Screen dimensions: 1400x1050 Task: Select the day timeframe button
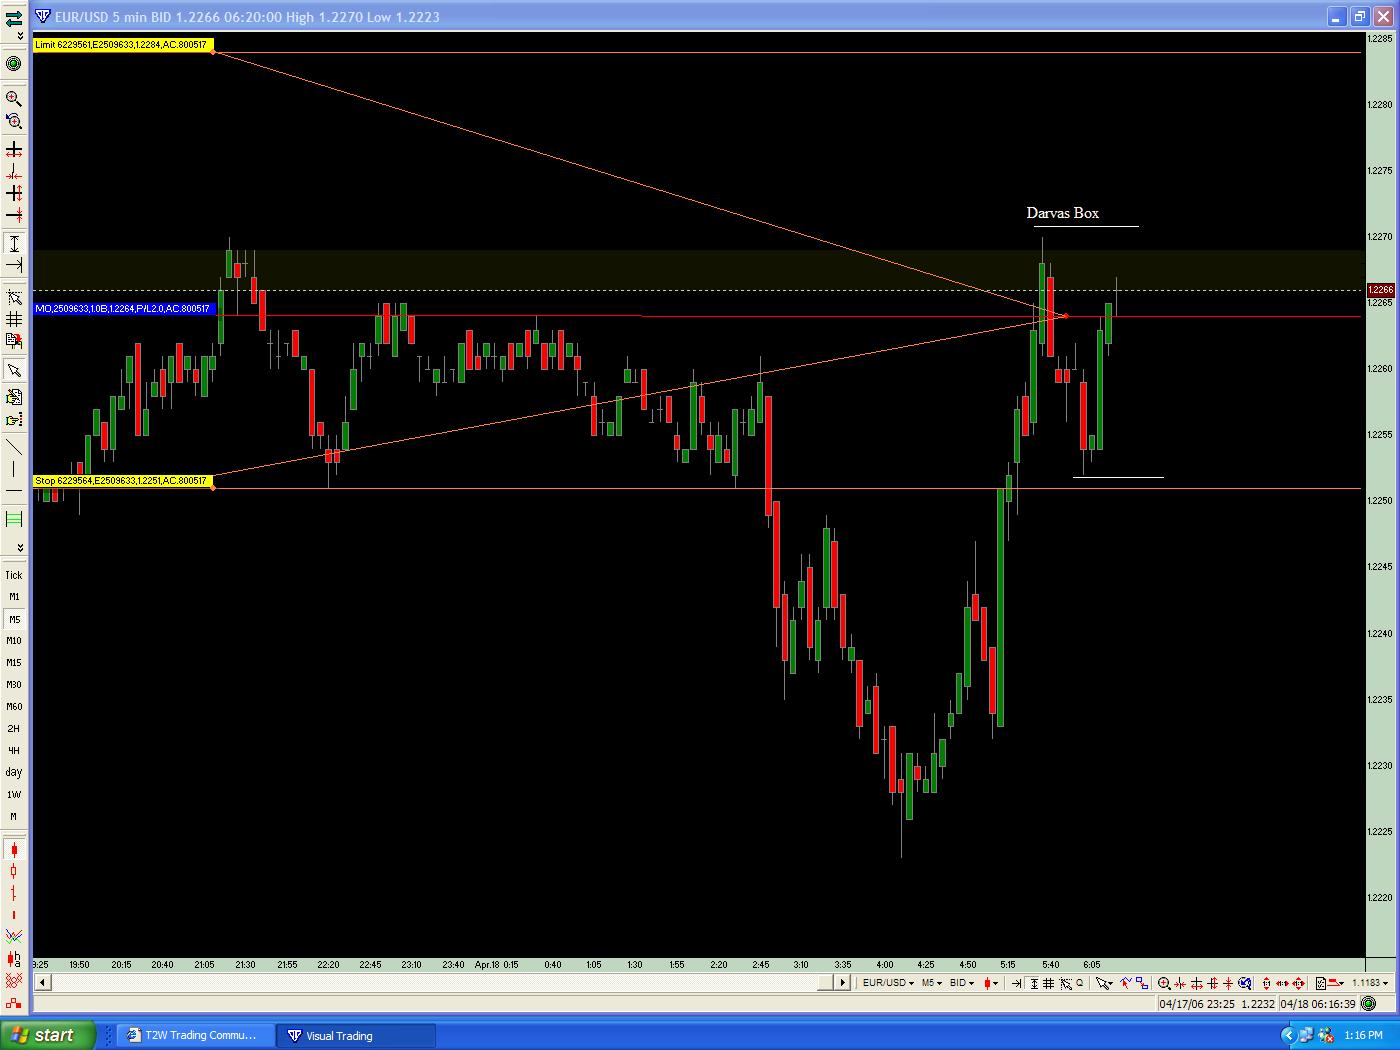pos(14,772)
